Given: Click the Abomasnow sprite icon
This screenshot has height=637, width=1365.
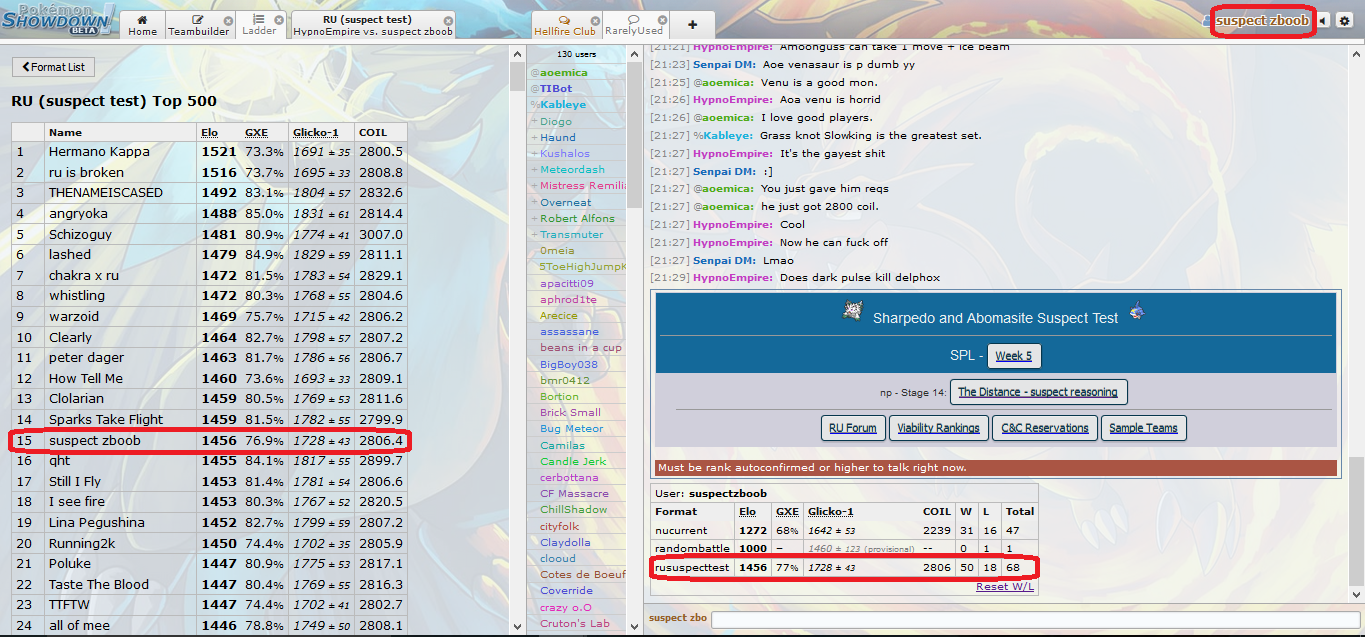Looking at the screenshot, I should tap(853, 313).
